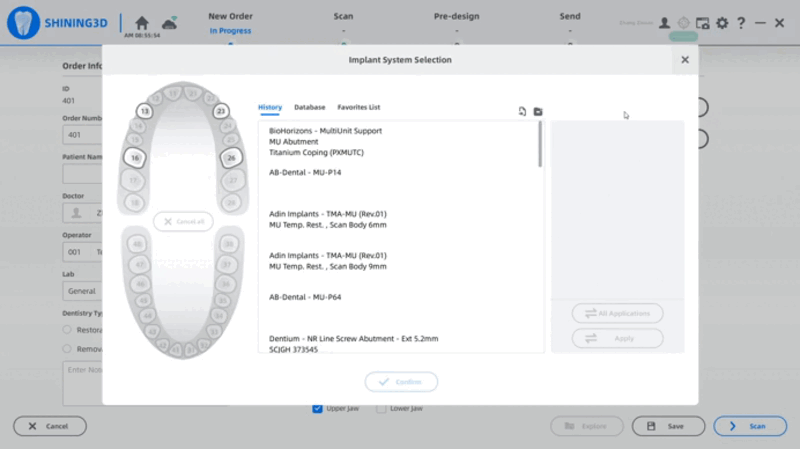The image size is (800, 449).
Task: Click the Cancel all button
Action: (x=183, y=221)
